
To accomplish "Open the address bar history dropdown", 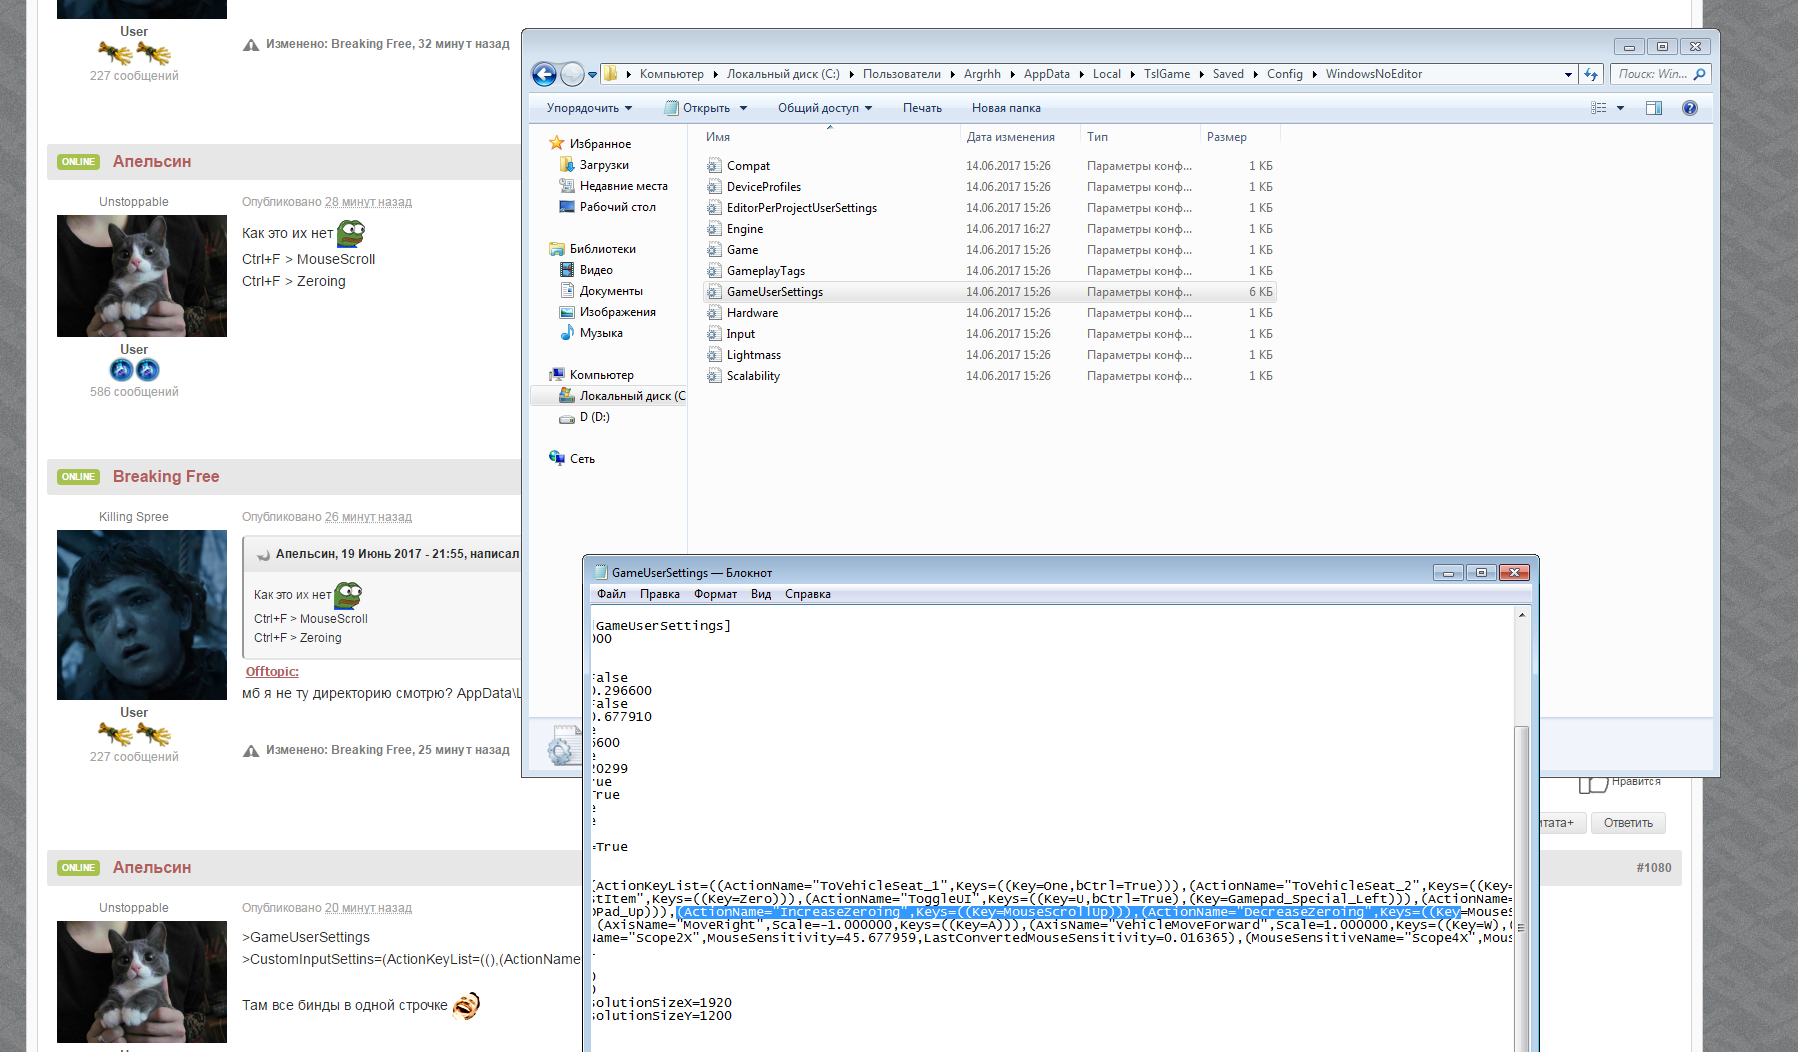I will click(x=1568, y=74).
